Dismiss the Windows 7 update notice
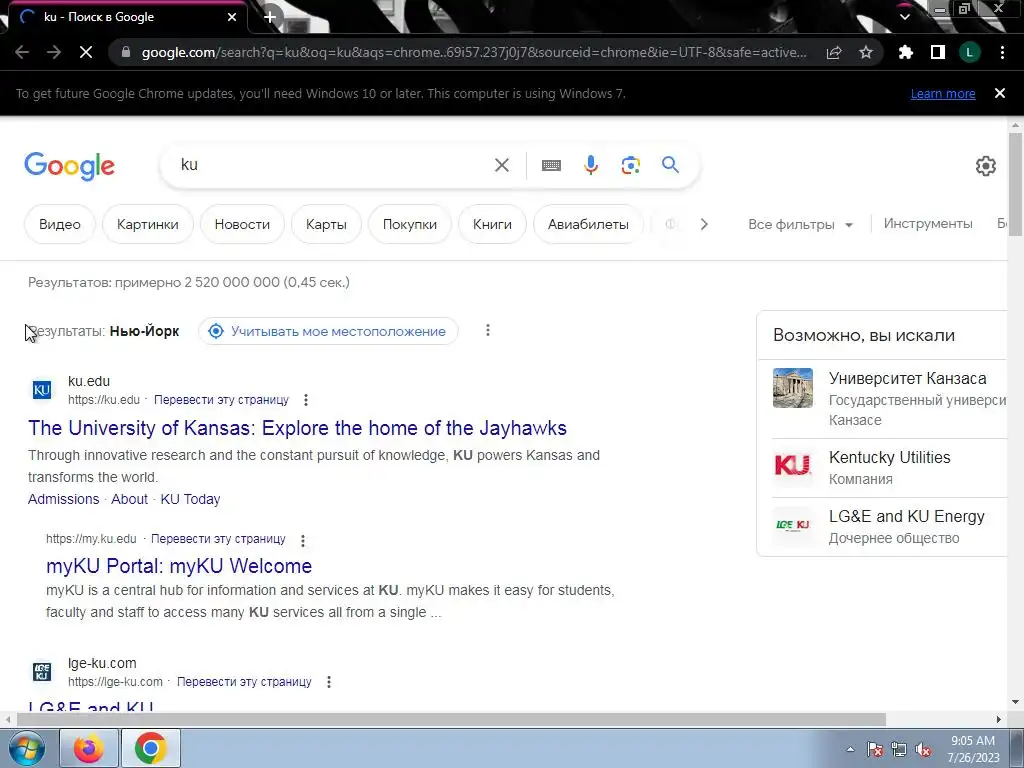1024x768 pixels. [1000, 93]
